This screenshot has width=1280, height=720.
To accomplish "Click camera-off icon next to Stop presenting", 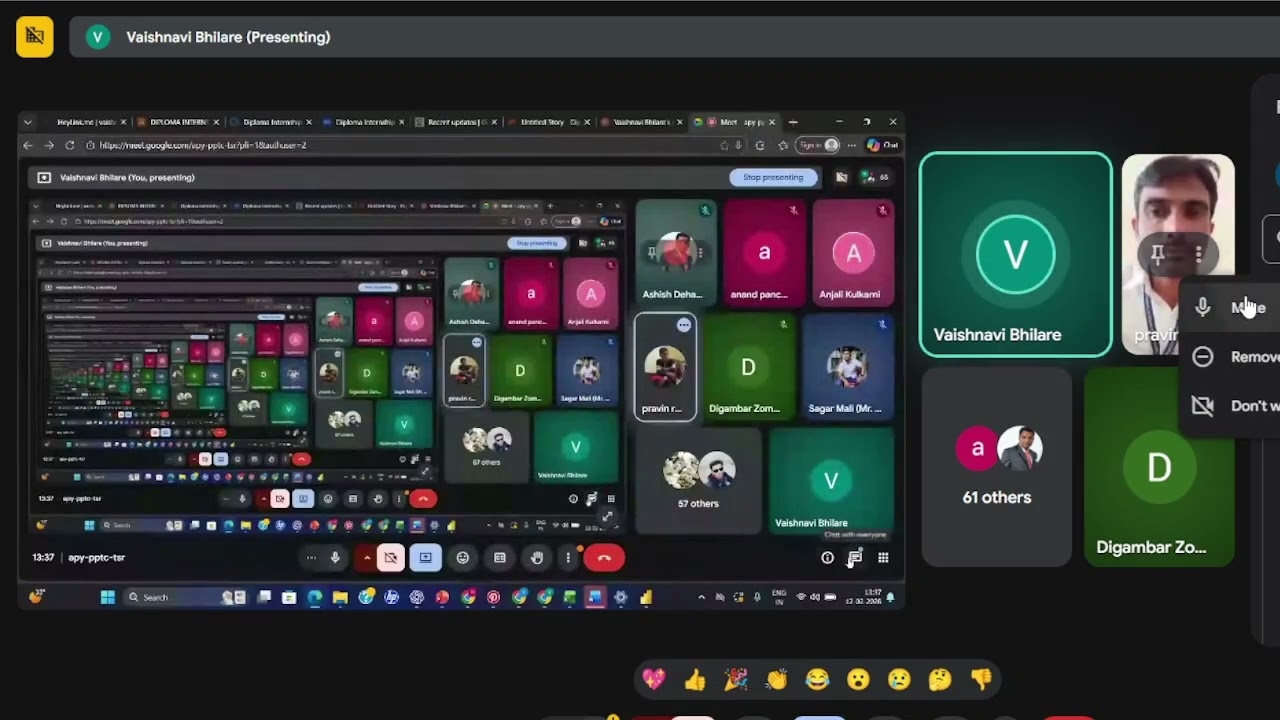I will point(841,177).
